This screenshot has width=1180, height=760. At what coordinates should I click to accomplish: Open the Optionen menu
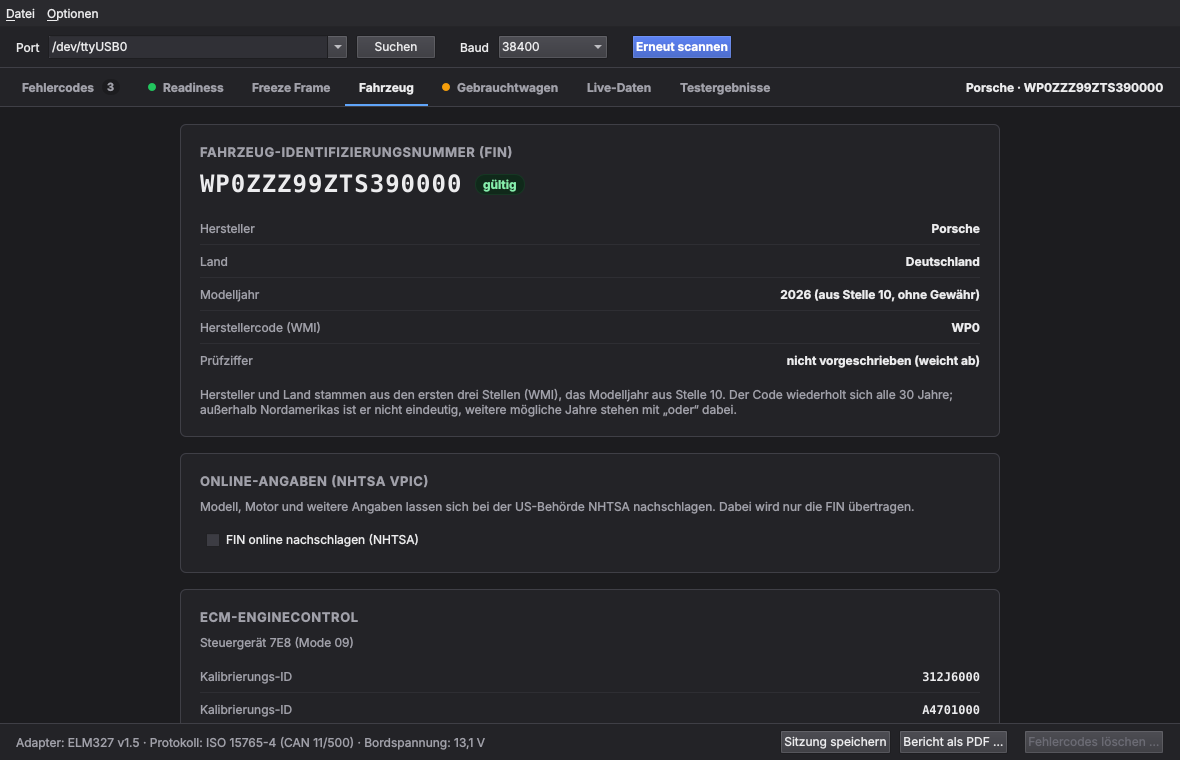coord(72,14)
